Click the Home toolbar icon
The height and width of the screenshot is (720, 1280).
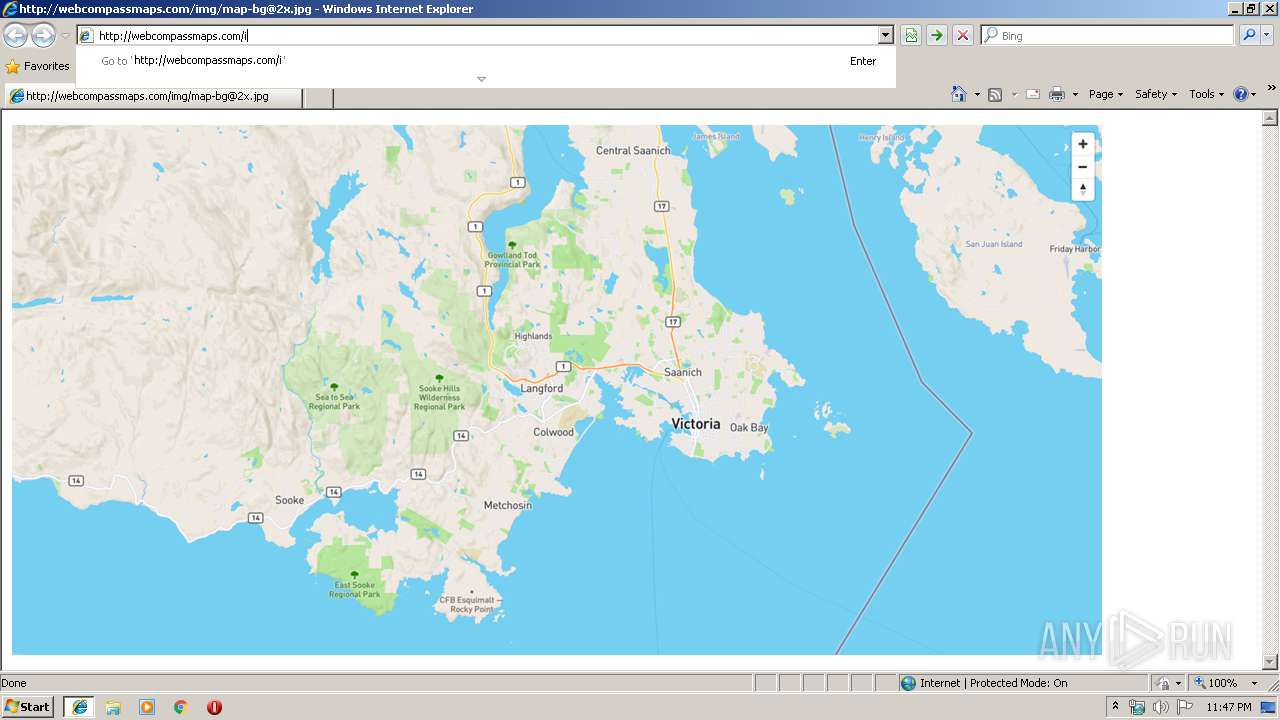tap(958, 94)
